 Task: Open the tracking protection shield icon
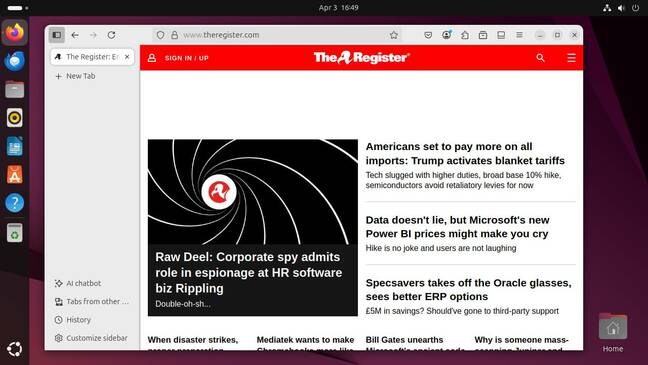coord(160,35)
